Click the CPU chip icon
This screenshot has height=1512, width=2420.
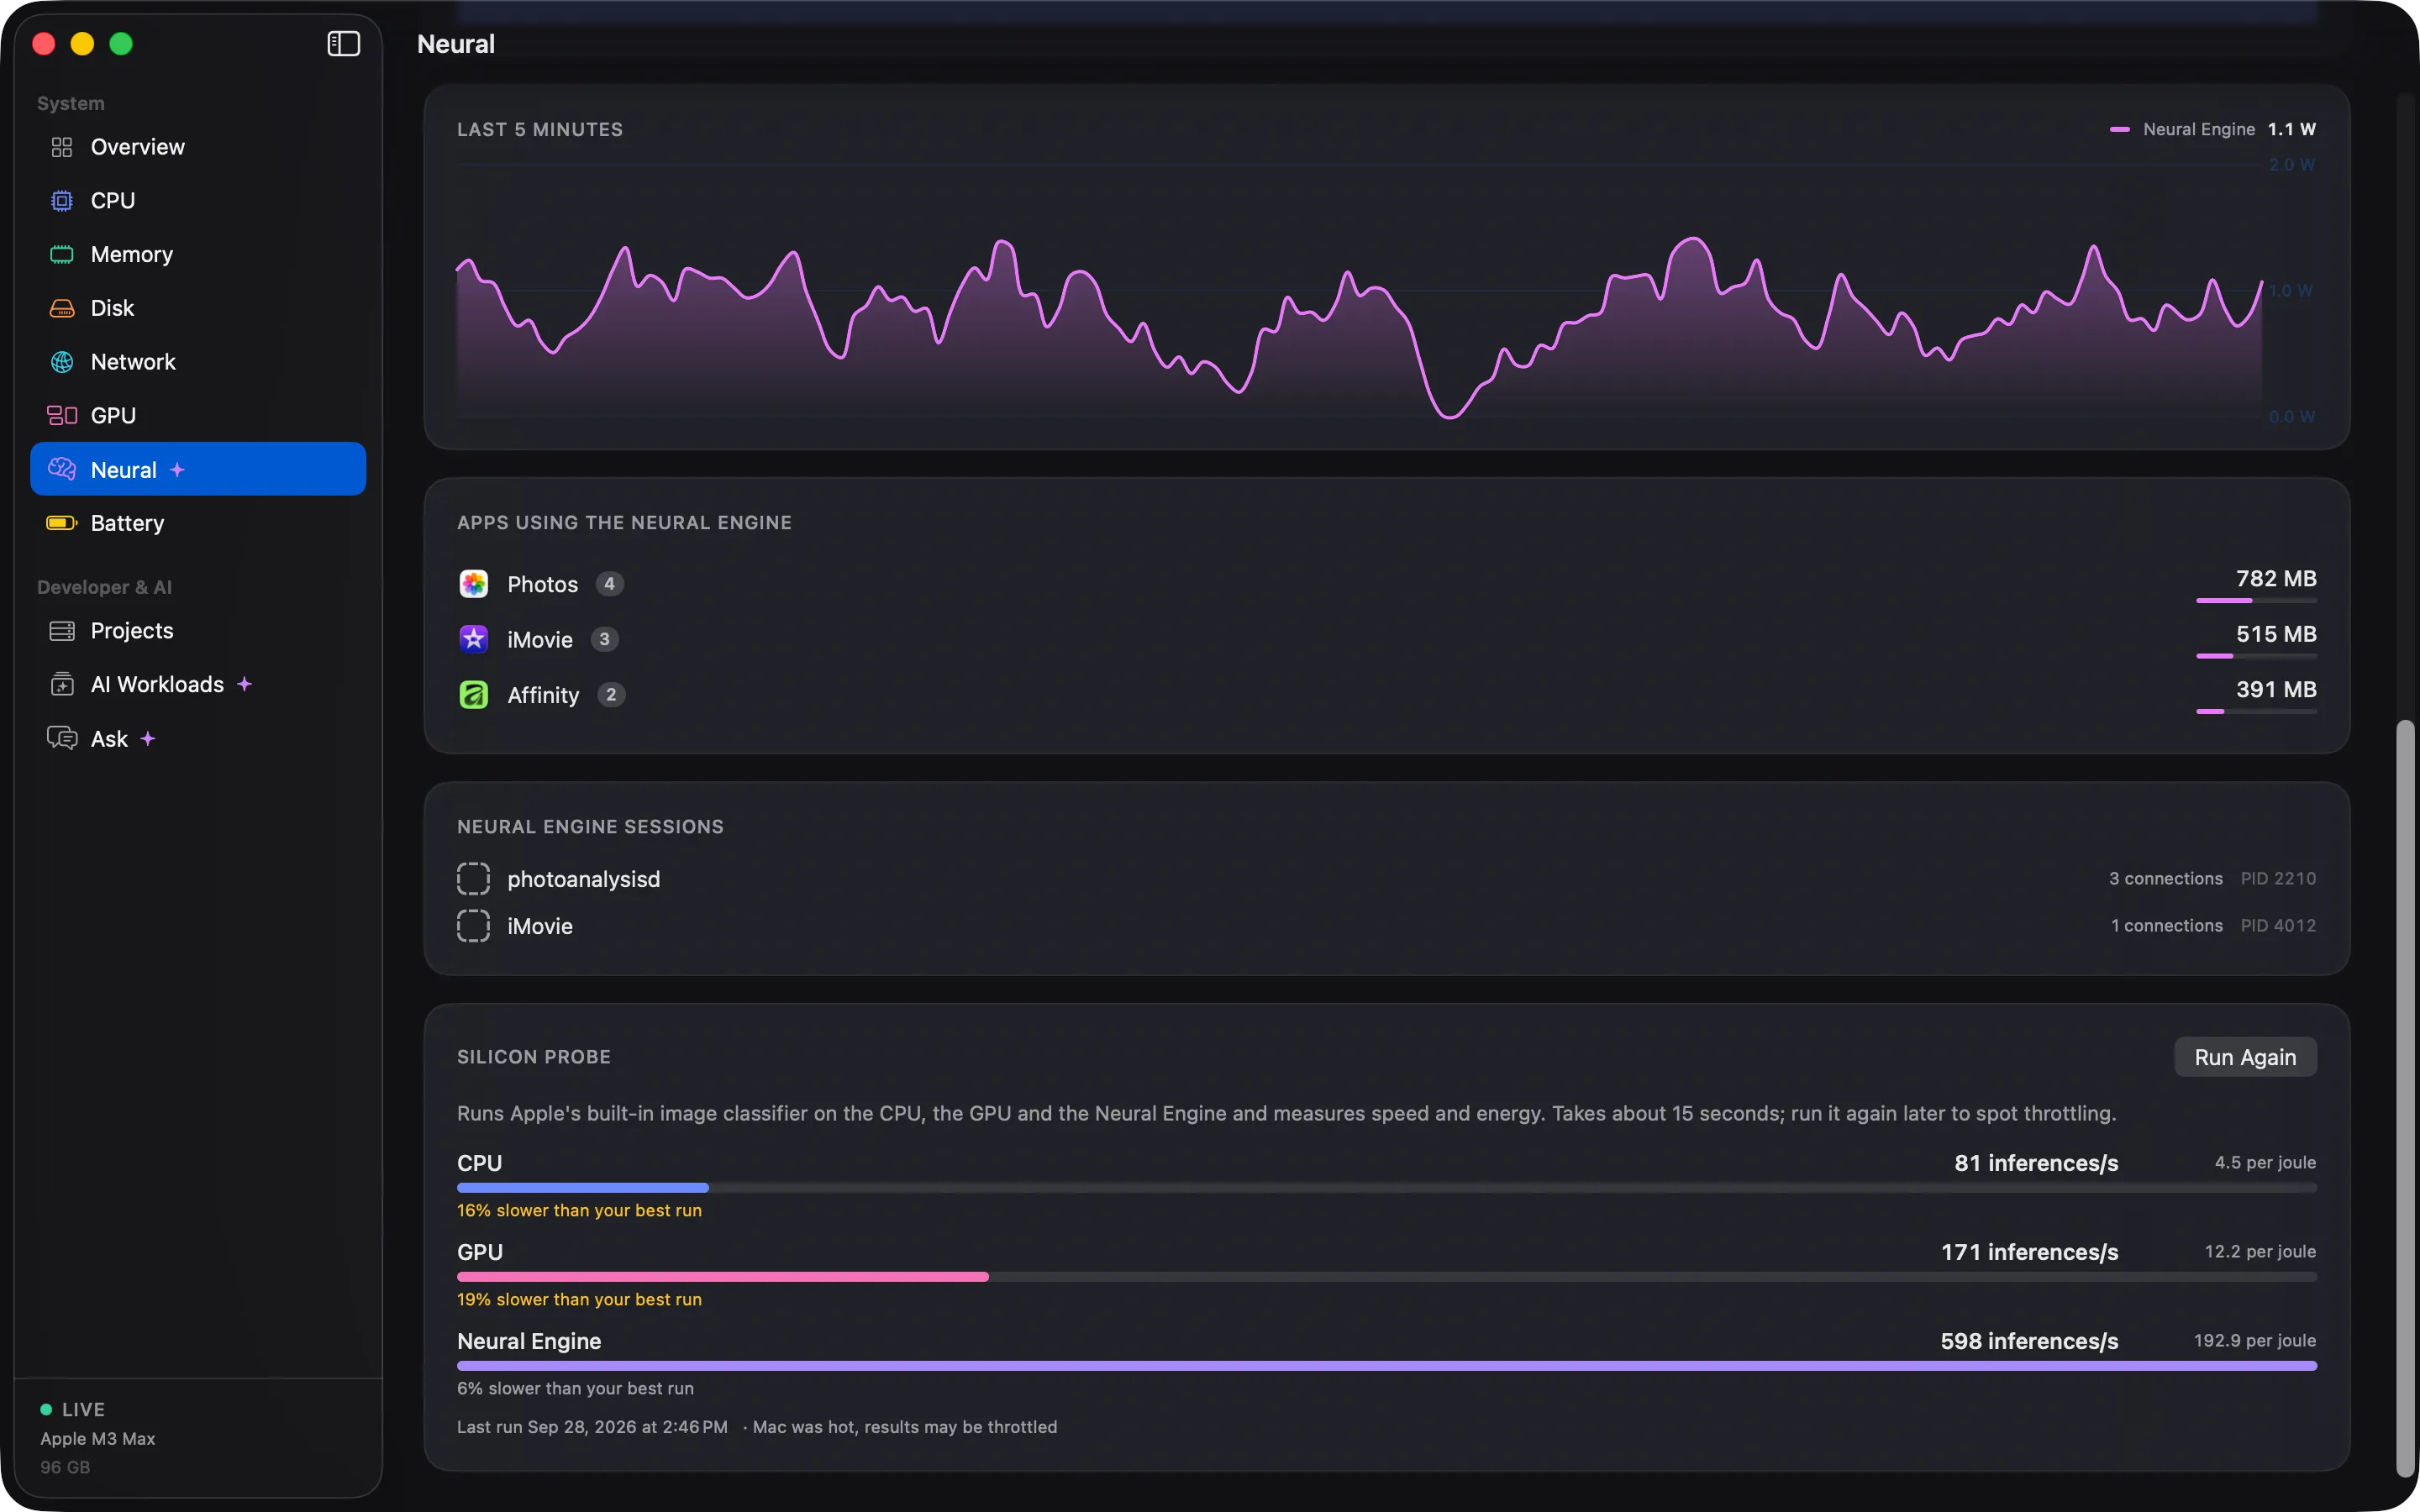pos(62,201)
